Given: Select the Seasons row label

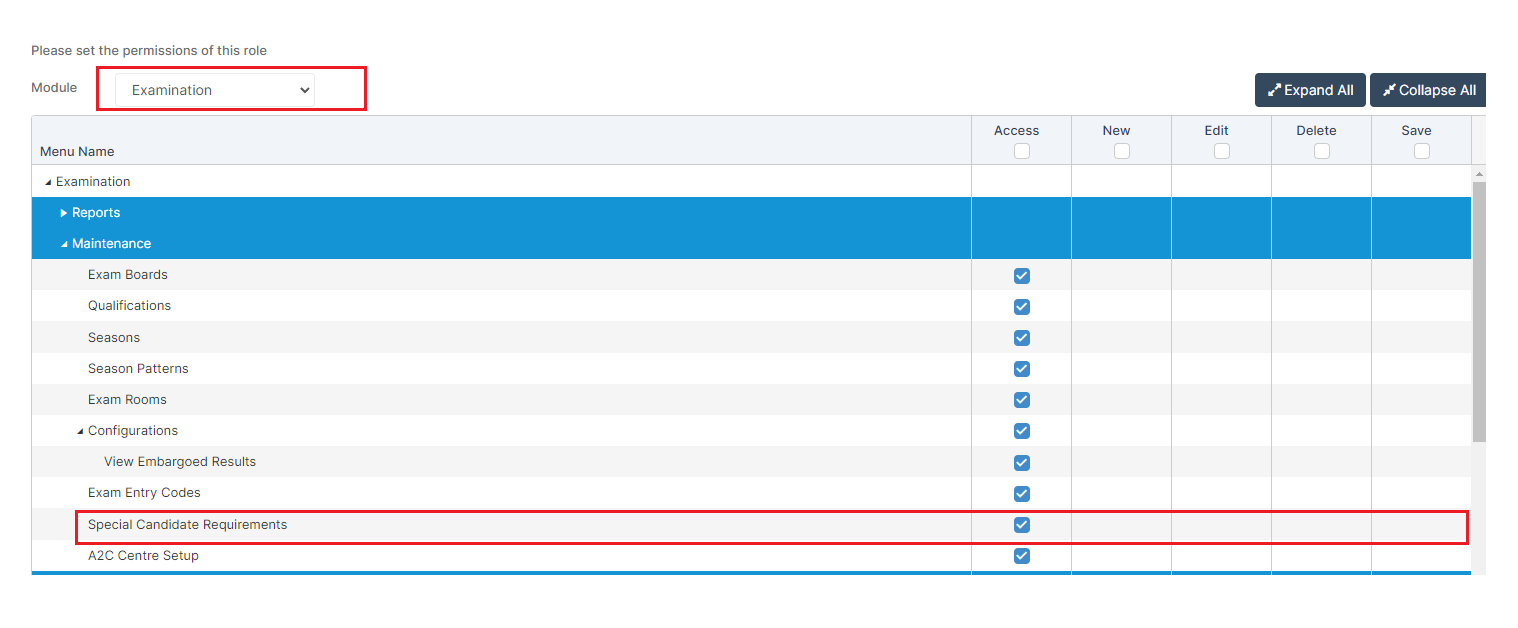Looking at the screenshot, I should [x=114, y=338].
